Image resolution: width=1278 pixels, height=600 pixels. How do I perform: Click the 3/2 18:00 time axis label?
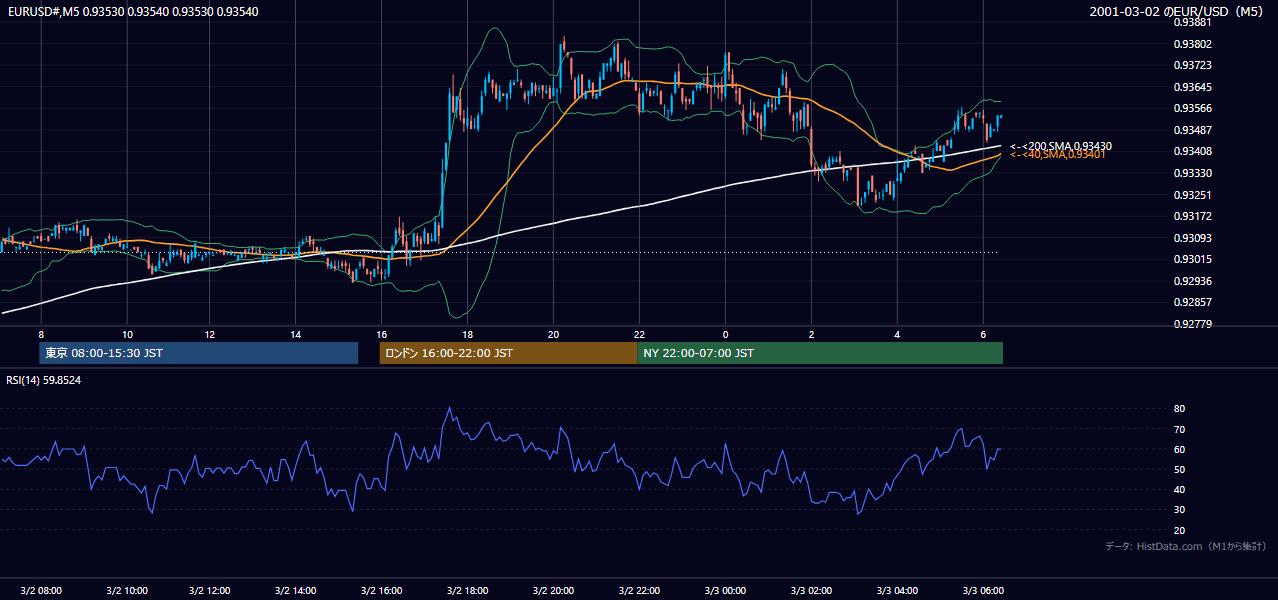pos(468,591)
